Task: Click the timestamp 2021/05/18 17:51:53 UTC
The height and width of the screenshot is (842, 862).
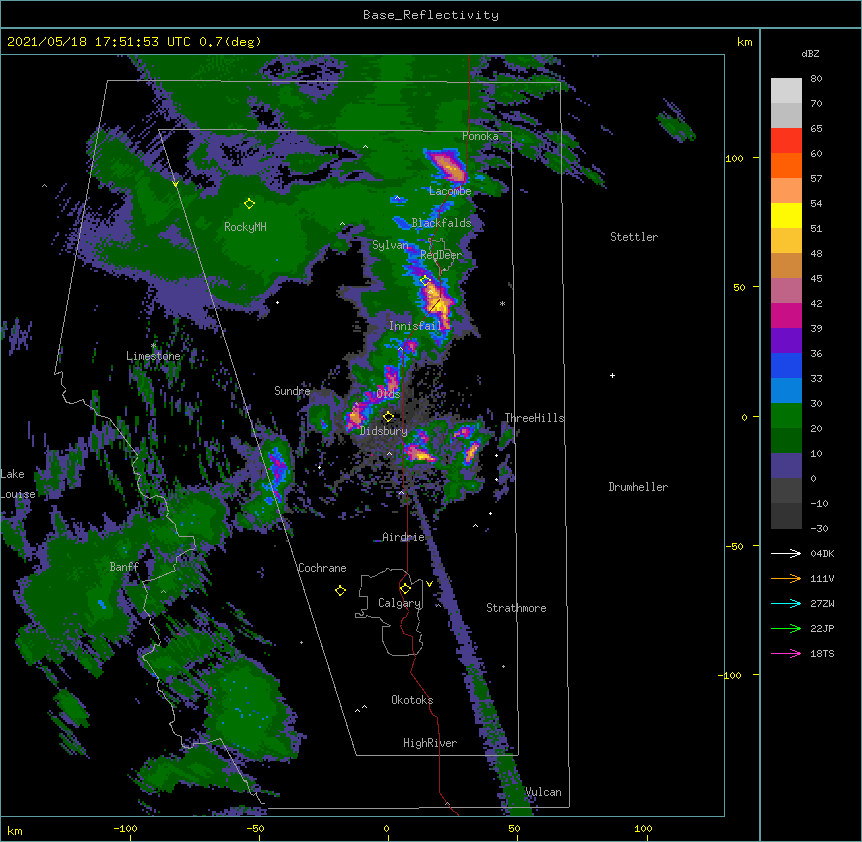Action: (x=98, y=42)
